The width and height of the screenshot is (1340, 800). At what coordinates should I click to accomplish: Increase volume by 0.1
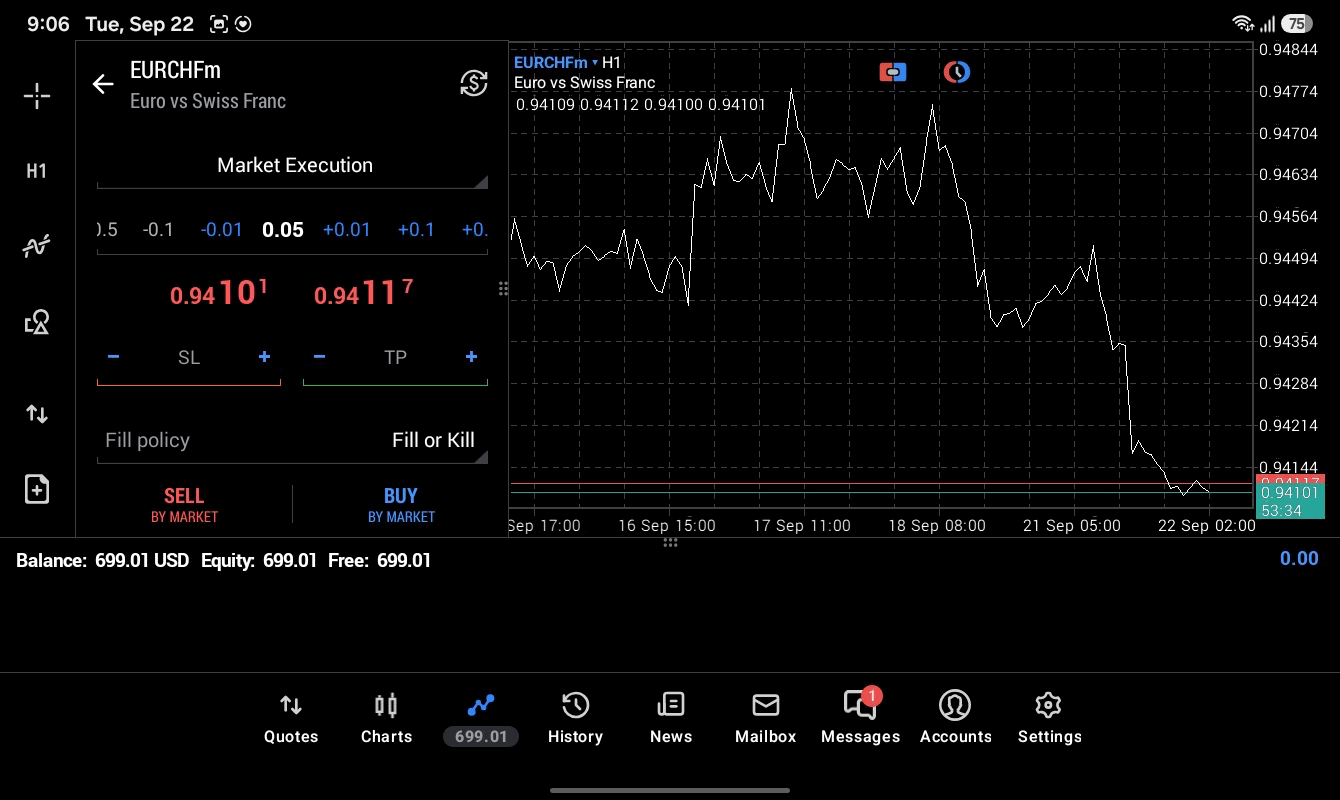tap(416, 230)
